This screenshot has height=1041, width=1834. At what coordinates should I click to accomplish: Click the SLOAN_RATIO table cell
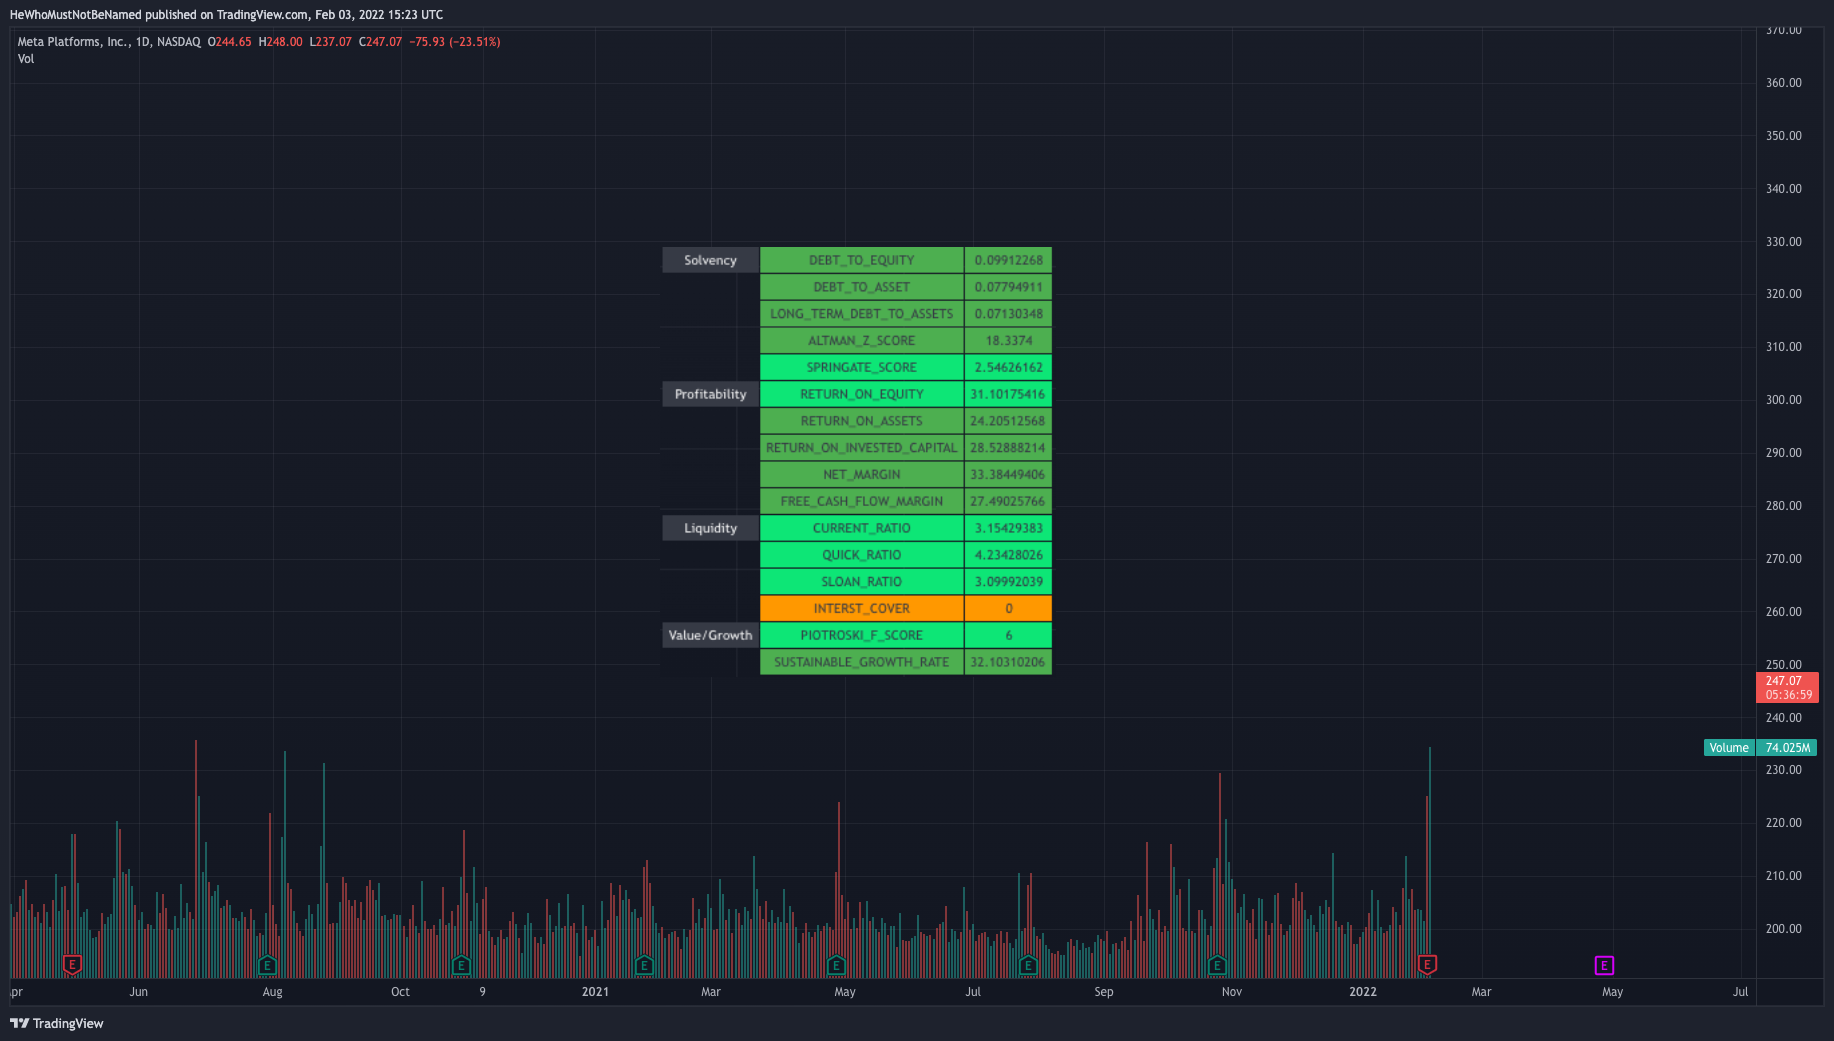point(862,582)
